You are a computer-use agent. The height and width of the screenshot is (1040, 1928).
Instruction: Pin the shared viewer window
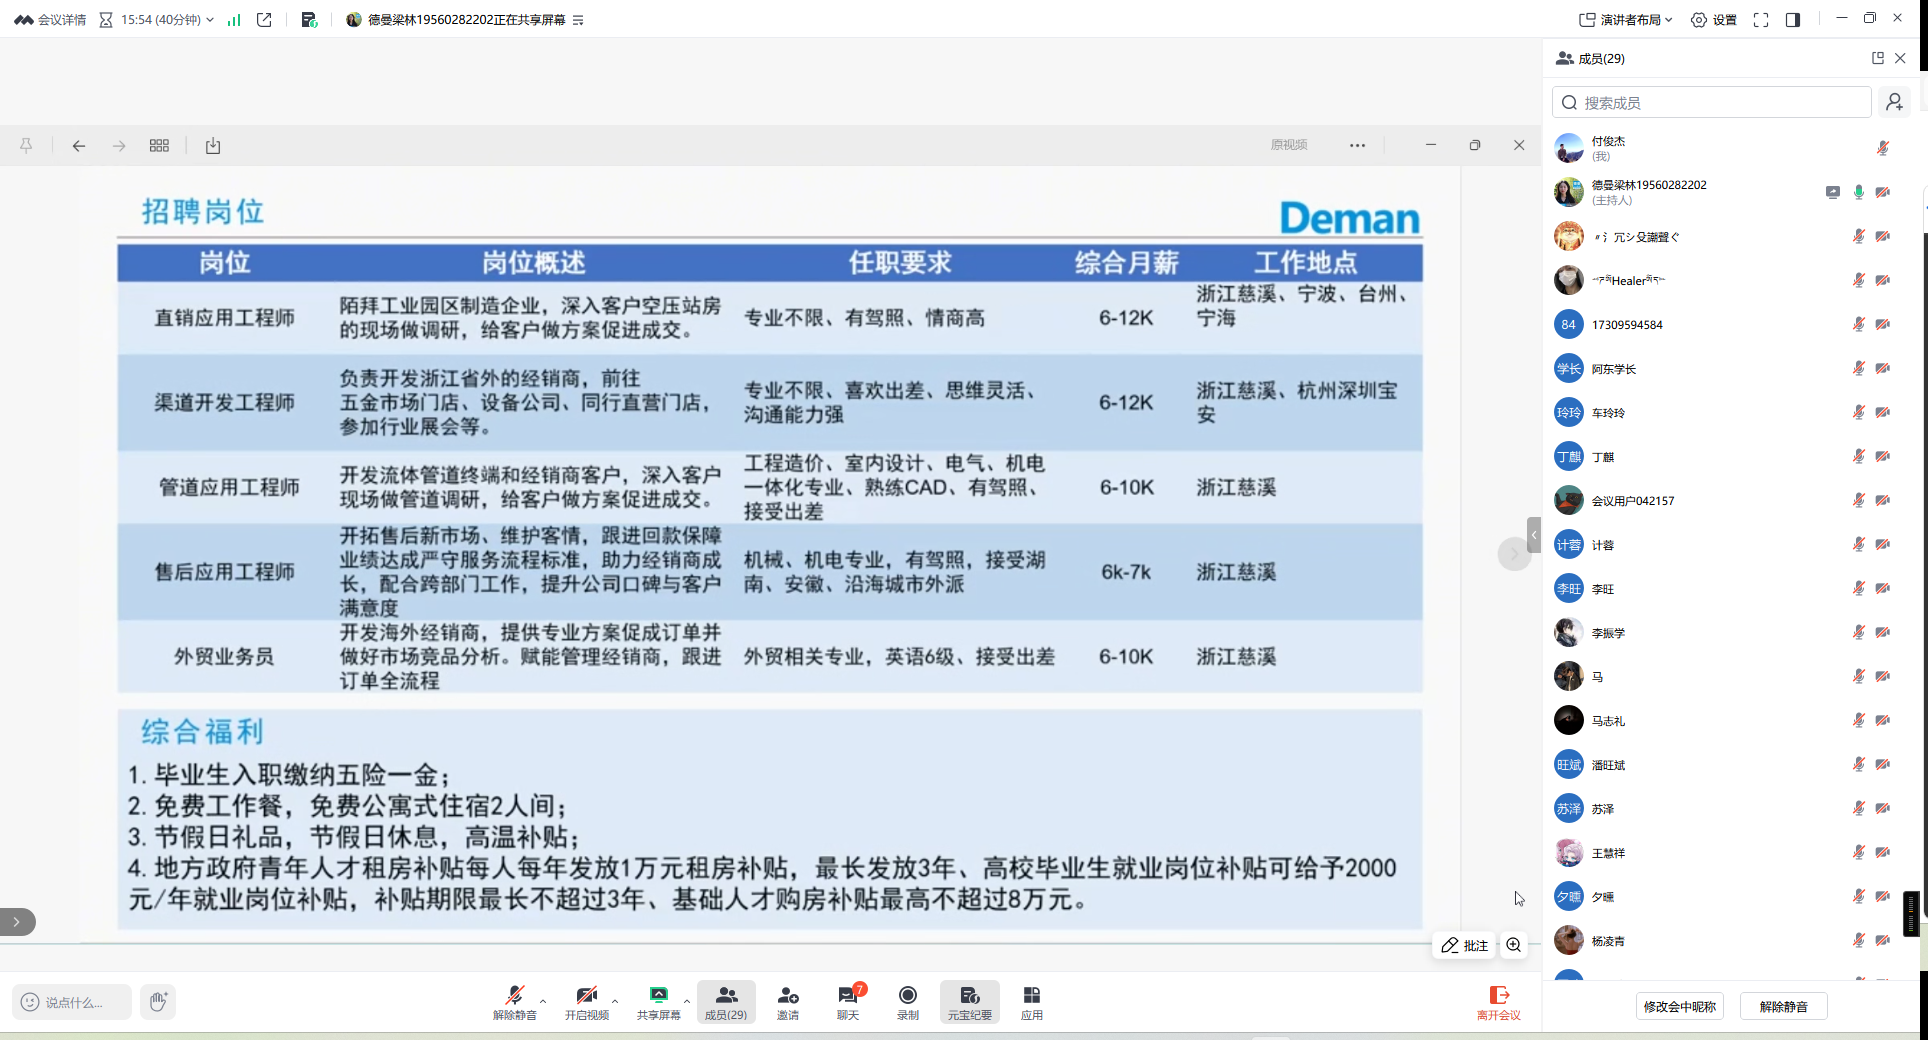[x=26, y=145]
